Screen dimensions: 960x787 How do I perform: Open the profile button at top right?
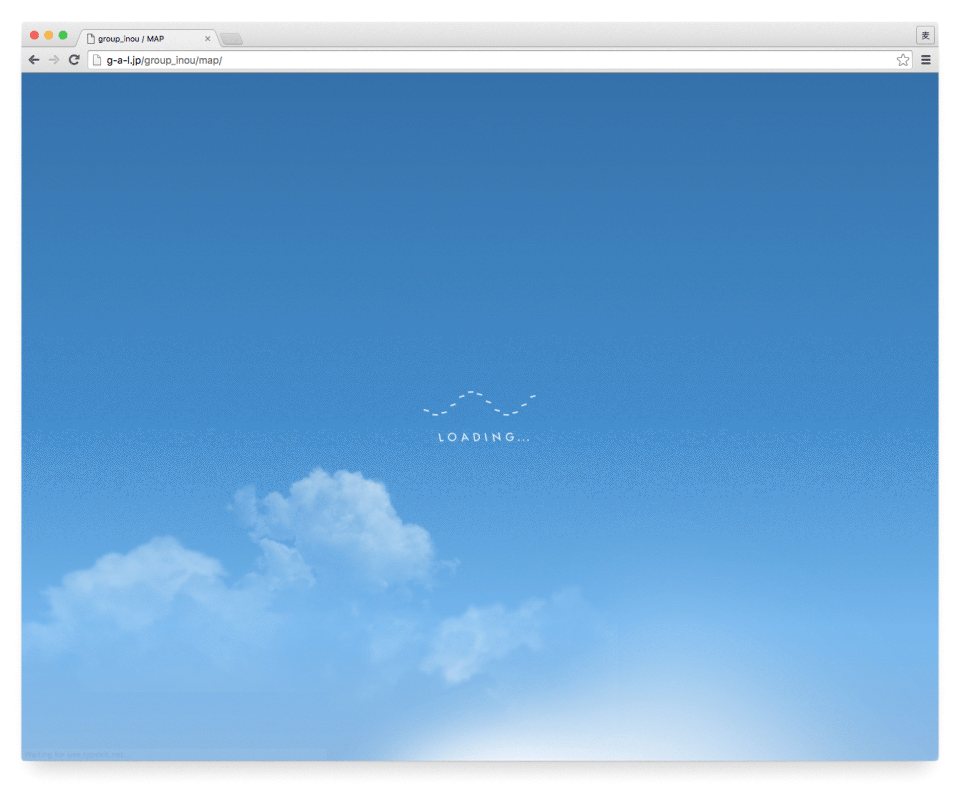tap(925, 36)
